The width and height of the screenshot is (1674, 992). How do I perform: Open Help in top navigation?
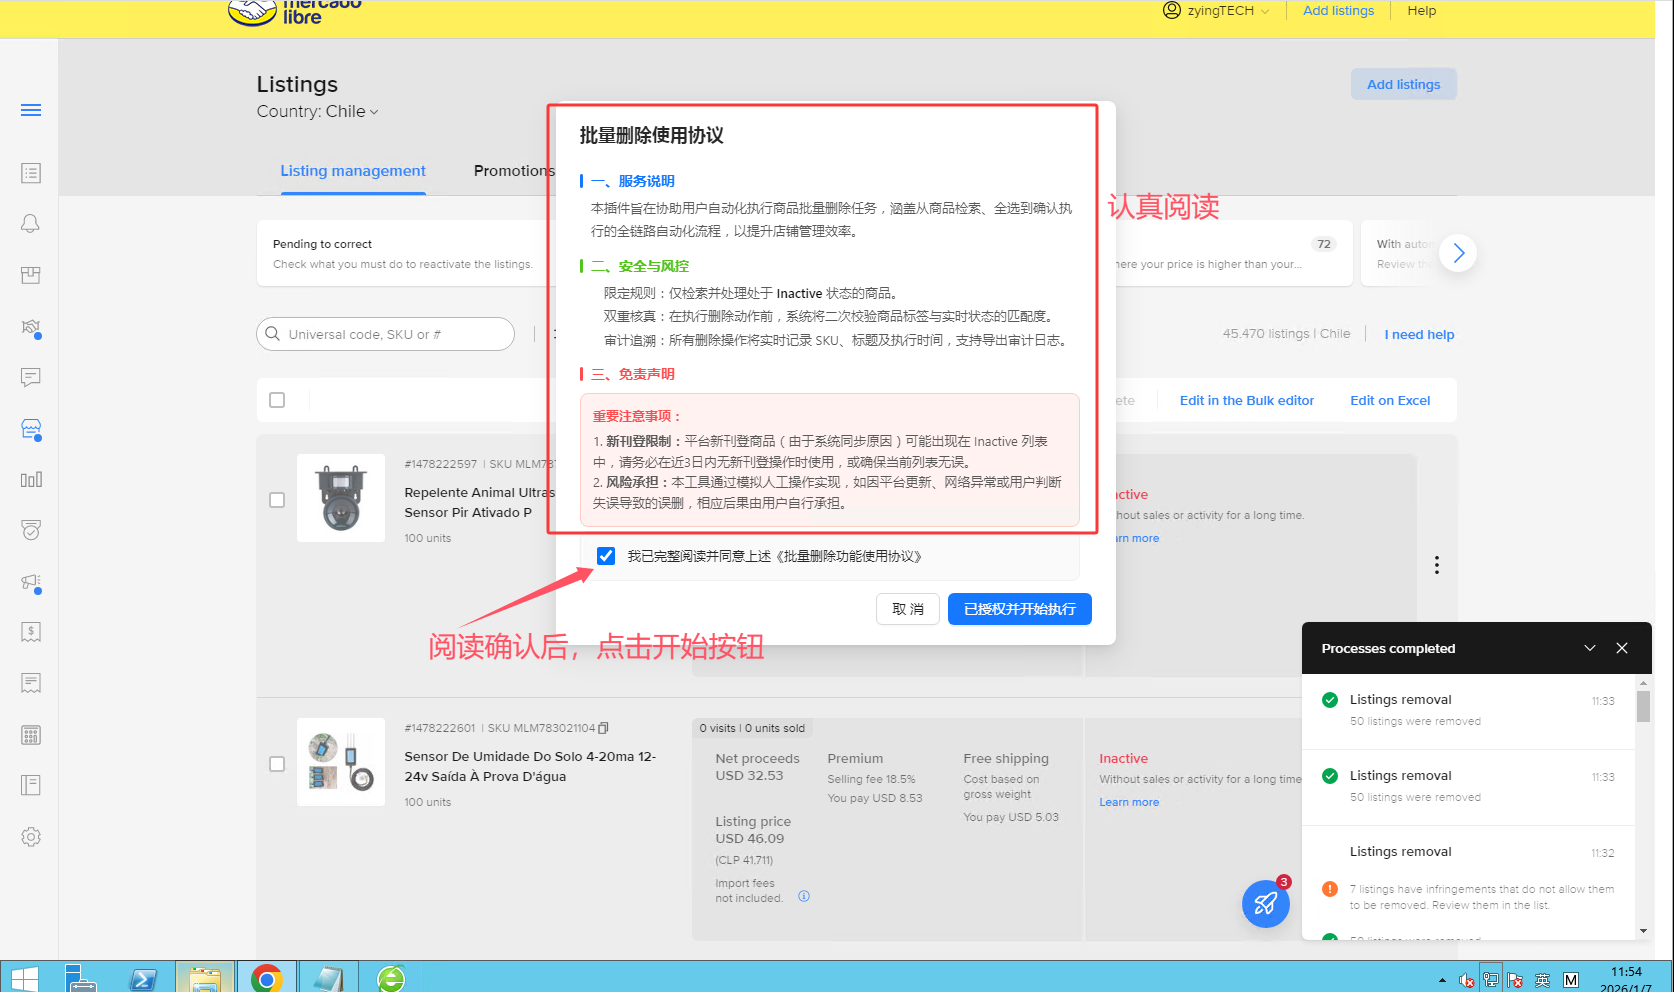1421,11
